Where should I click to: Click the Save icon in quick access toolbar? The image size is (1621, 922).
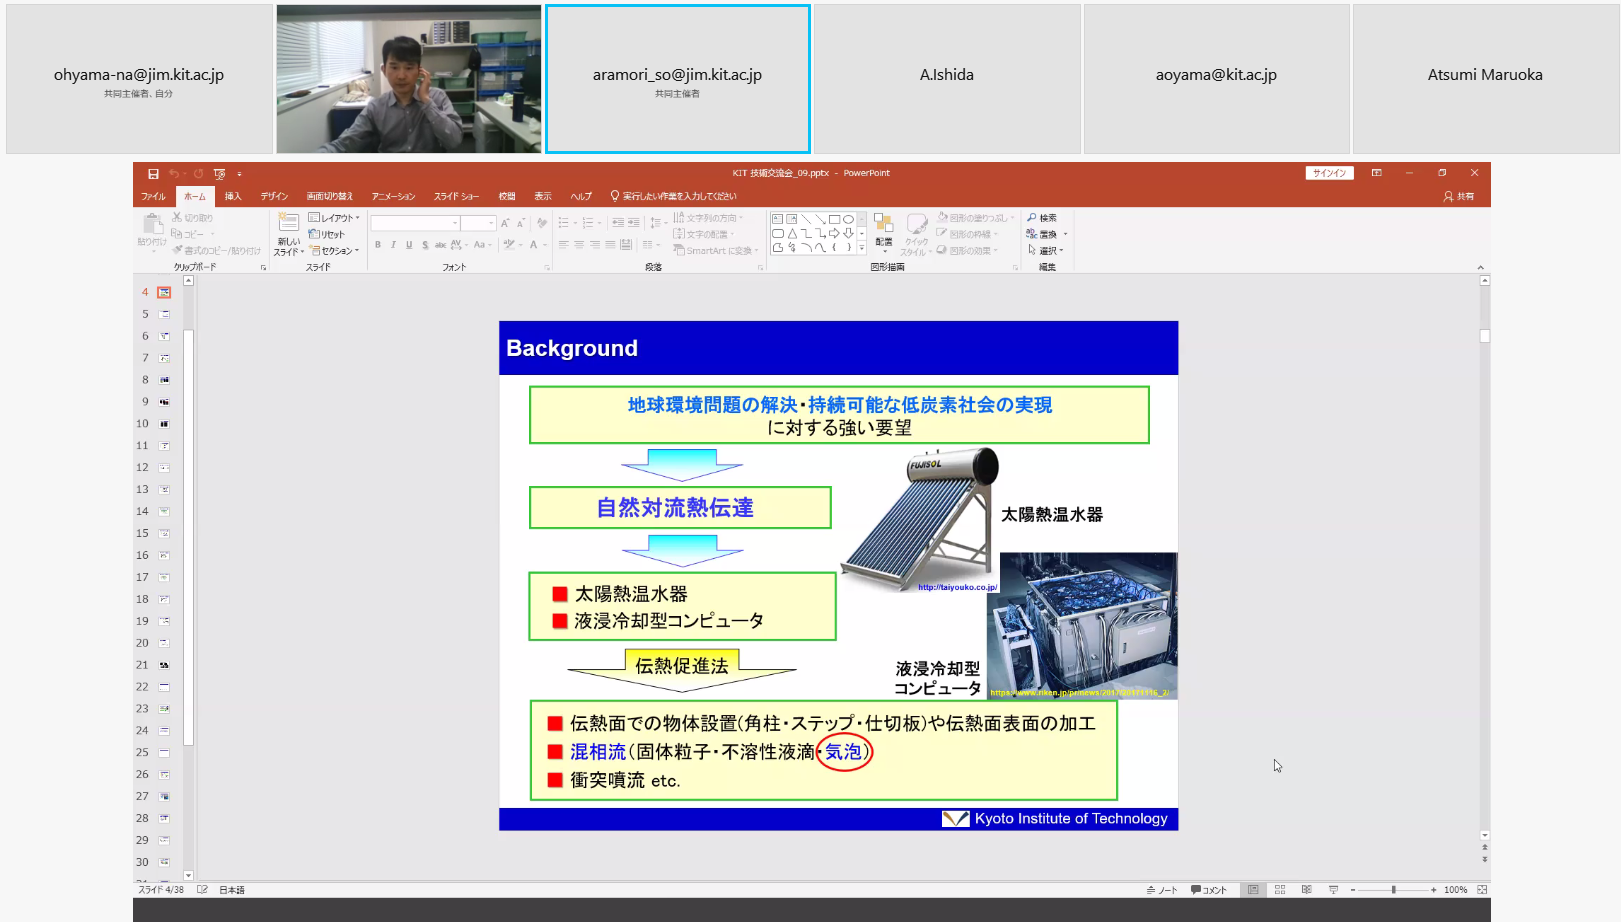153,174
